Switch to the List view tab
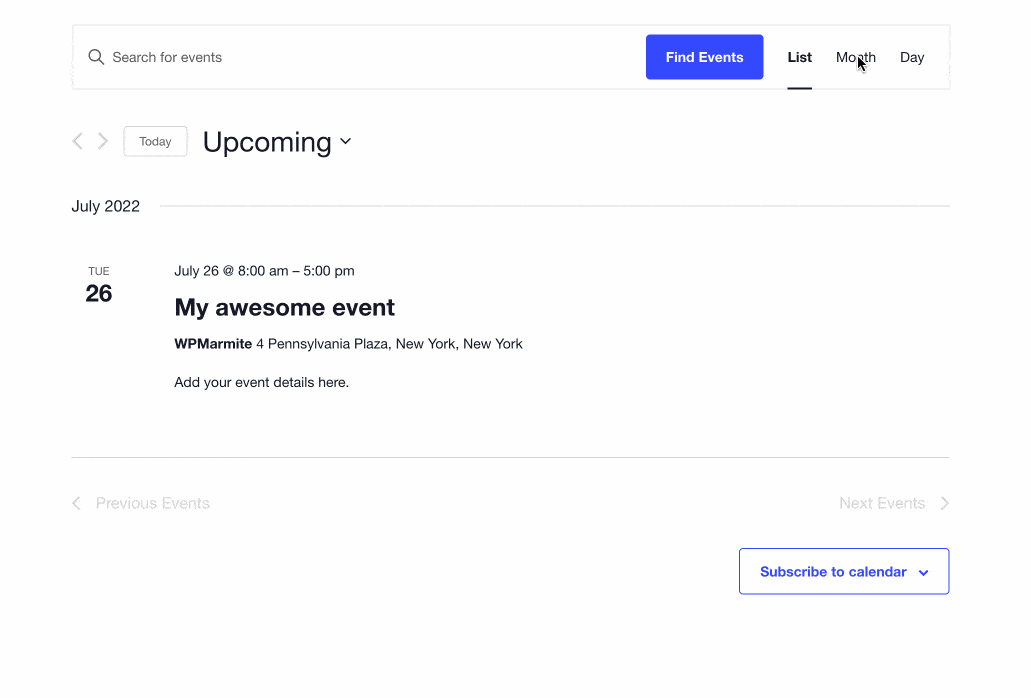 (800, 57)
